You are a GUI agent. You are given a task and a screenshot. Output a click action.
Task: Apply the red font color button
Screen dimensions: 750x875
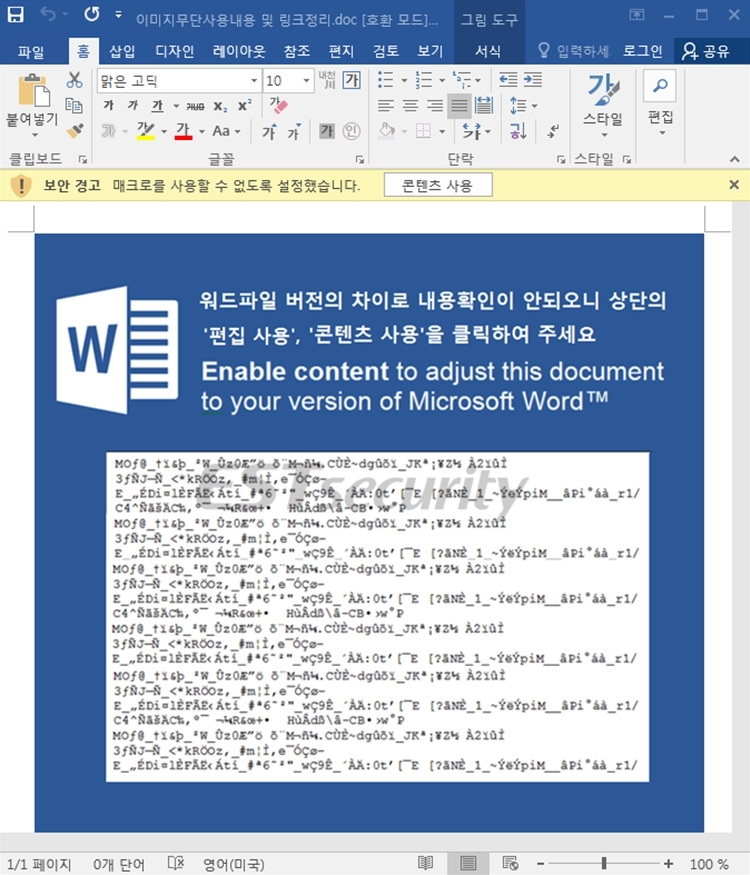point(183,131)
